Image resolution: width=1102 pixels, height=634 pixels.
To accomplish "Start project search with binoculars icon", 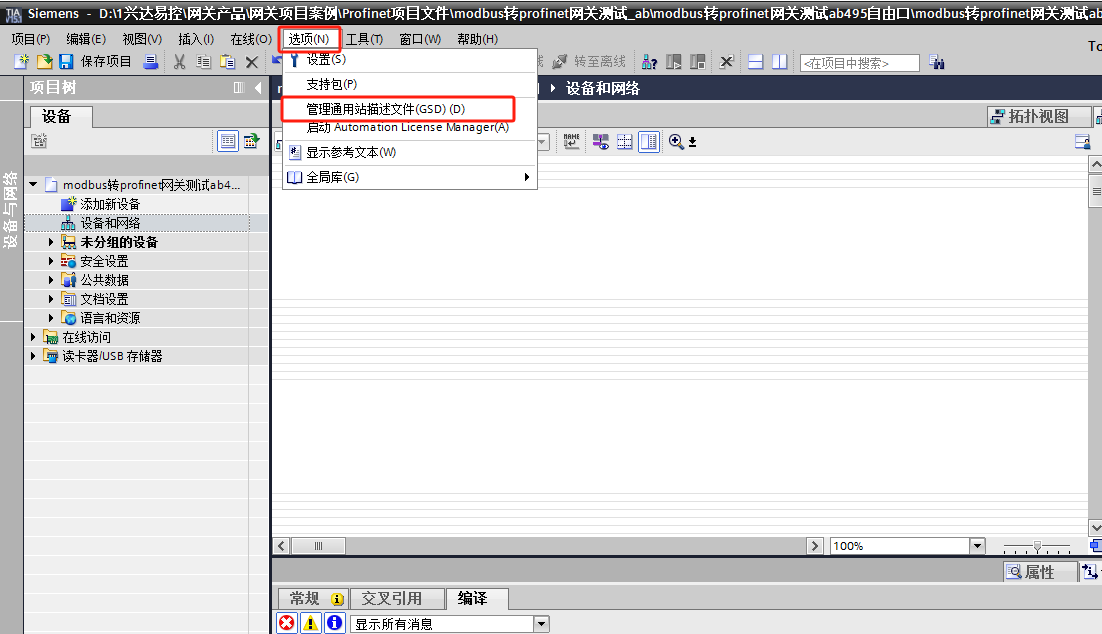I will pyautogui.click(x=937, y=62).
